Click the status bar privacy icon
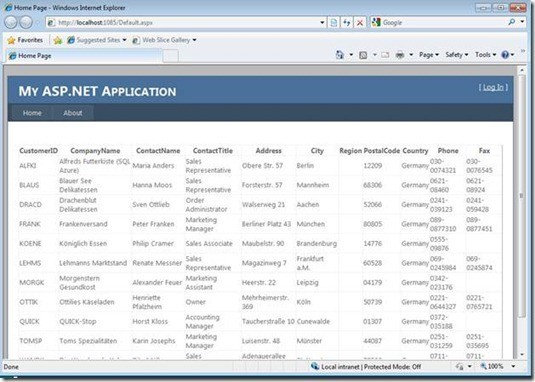Image resolution: width=535 pixels, height=382 pixels. point(460,367)
